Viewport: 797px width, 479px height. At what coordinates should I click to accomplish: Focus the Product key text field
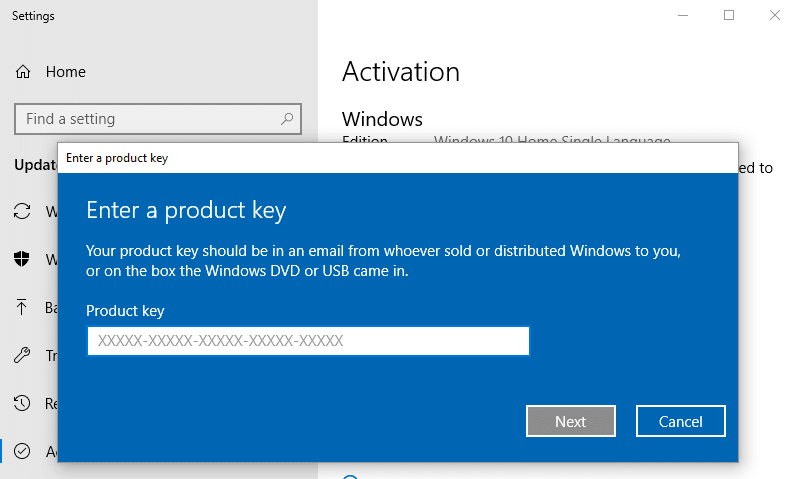pyautogui.click(x=307, y=341)
